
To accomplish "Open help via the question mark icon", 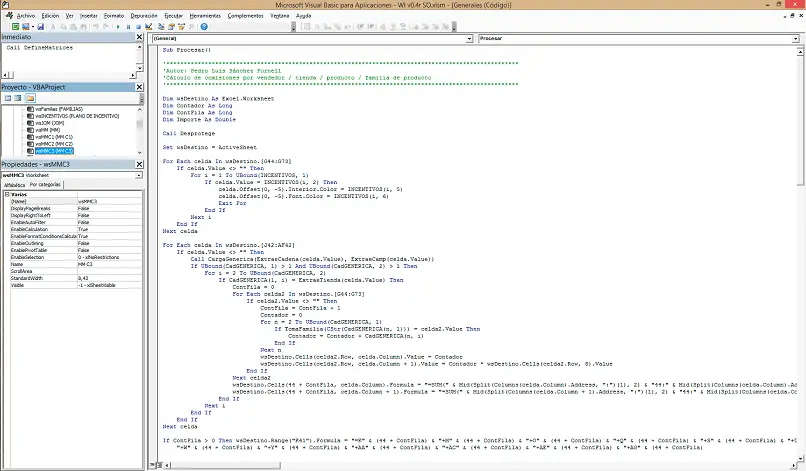I will [x=204, y=27].
